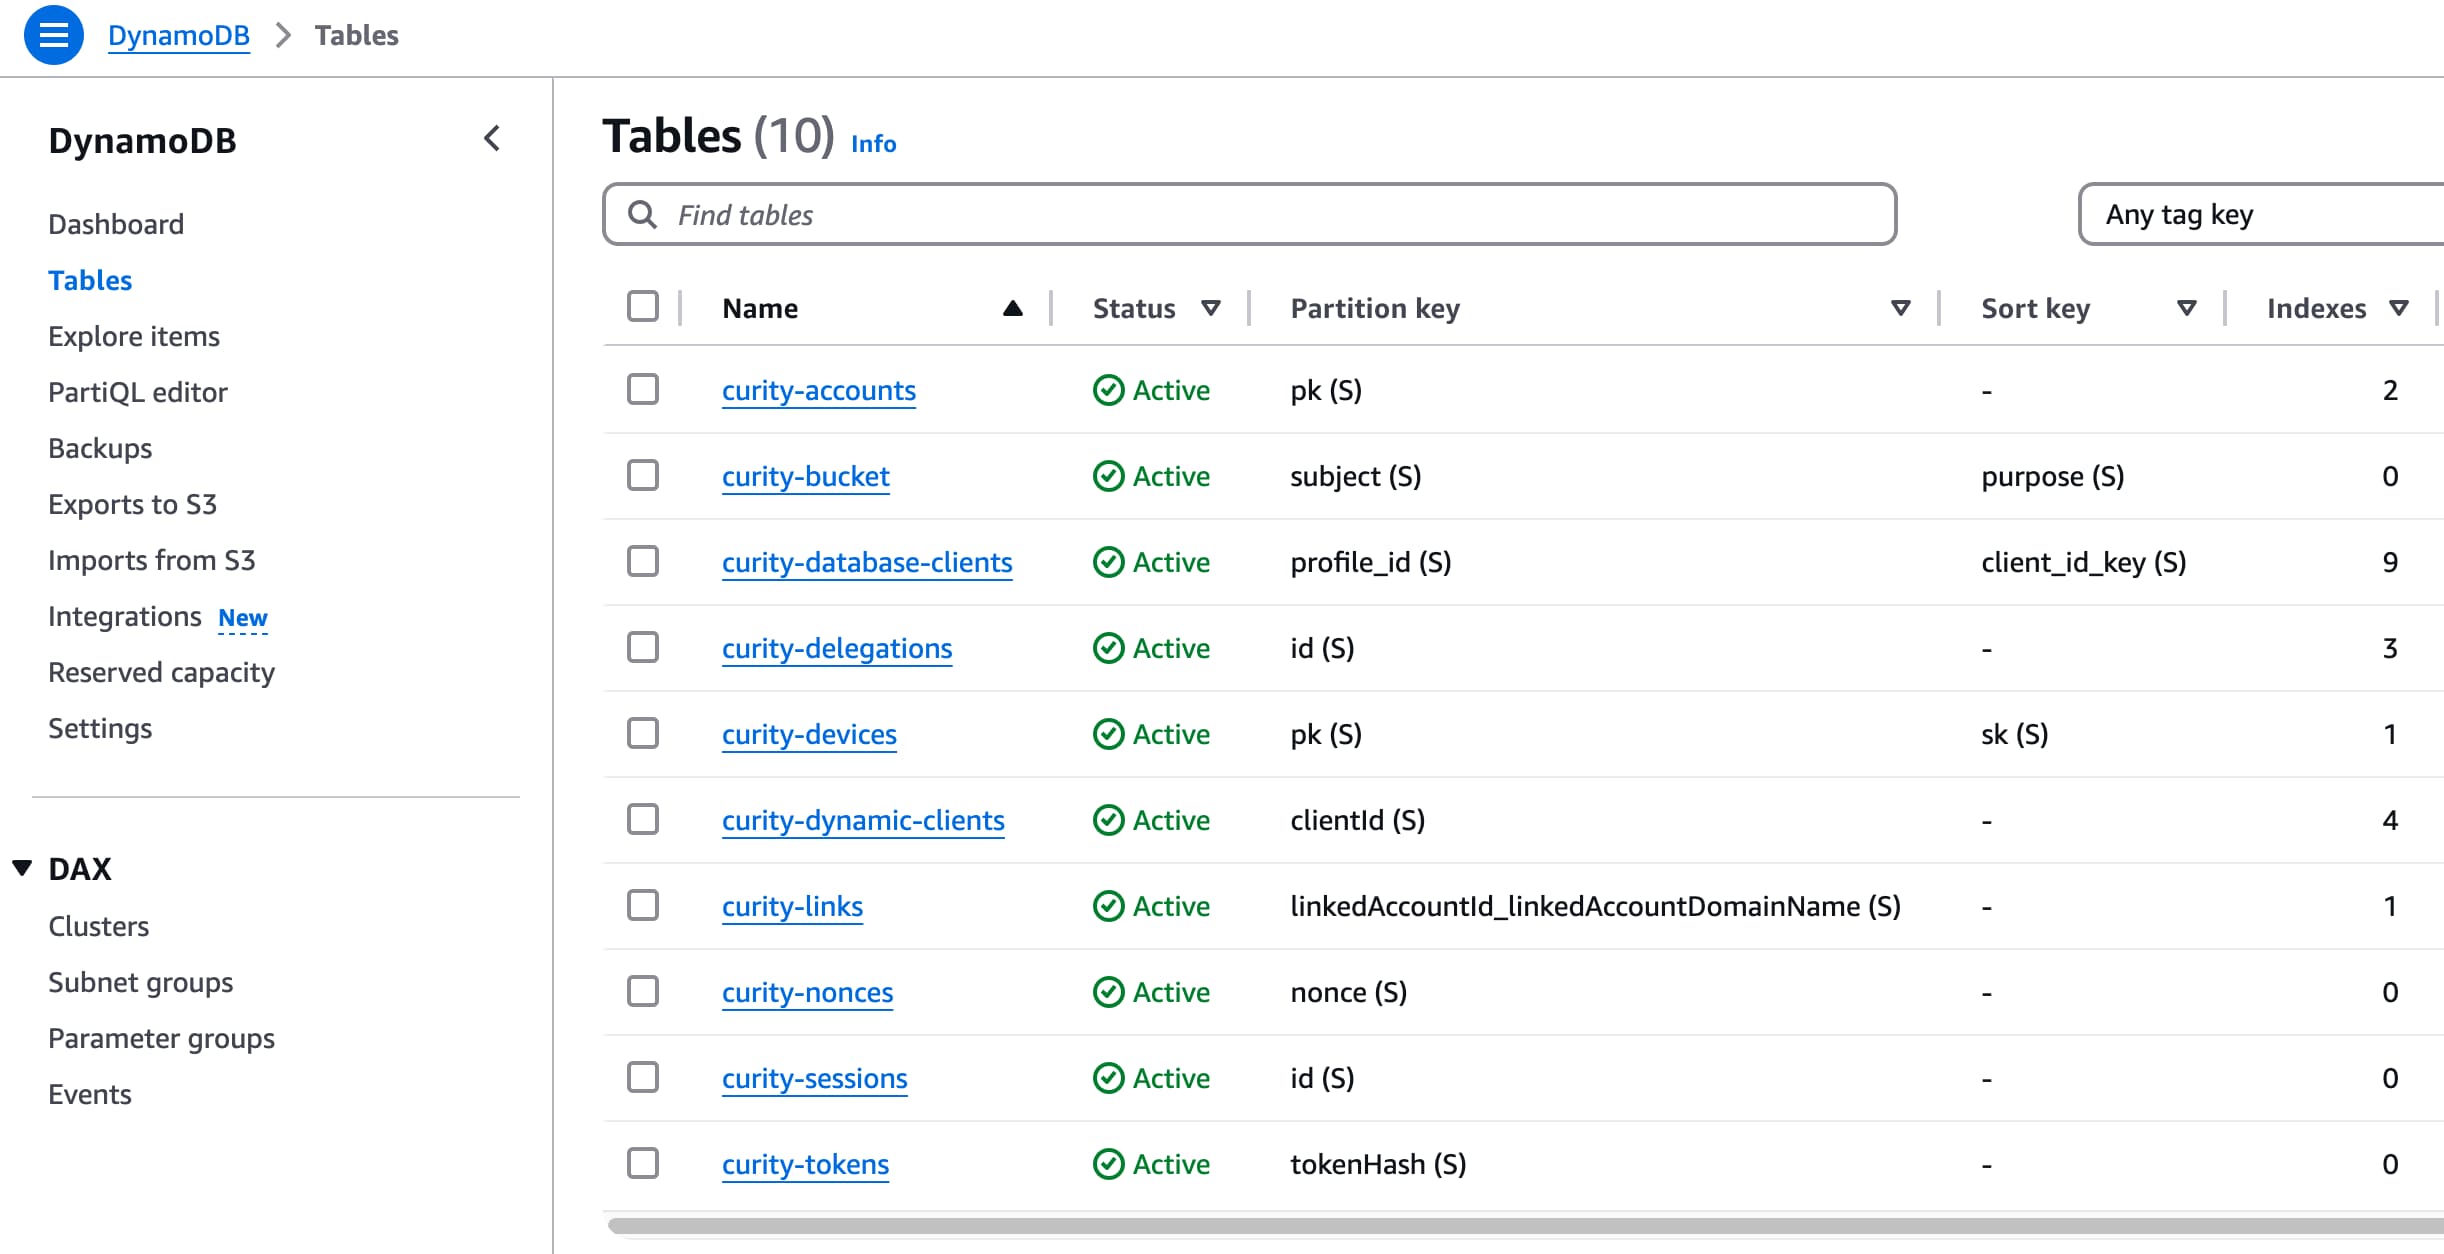Open the curity-dynamic-clients table link
Image resolution: width=2444 pixels, height=1254 pixels.
[863, 820]
